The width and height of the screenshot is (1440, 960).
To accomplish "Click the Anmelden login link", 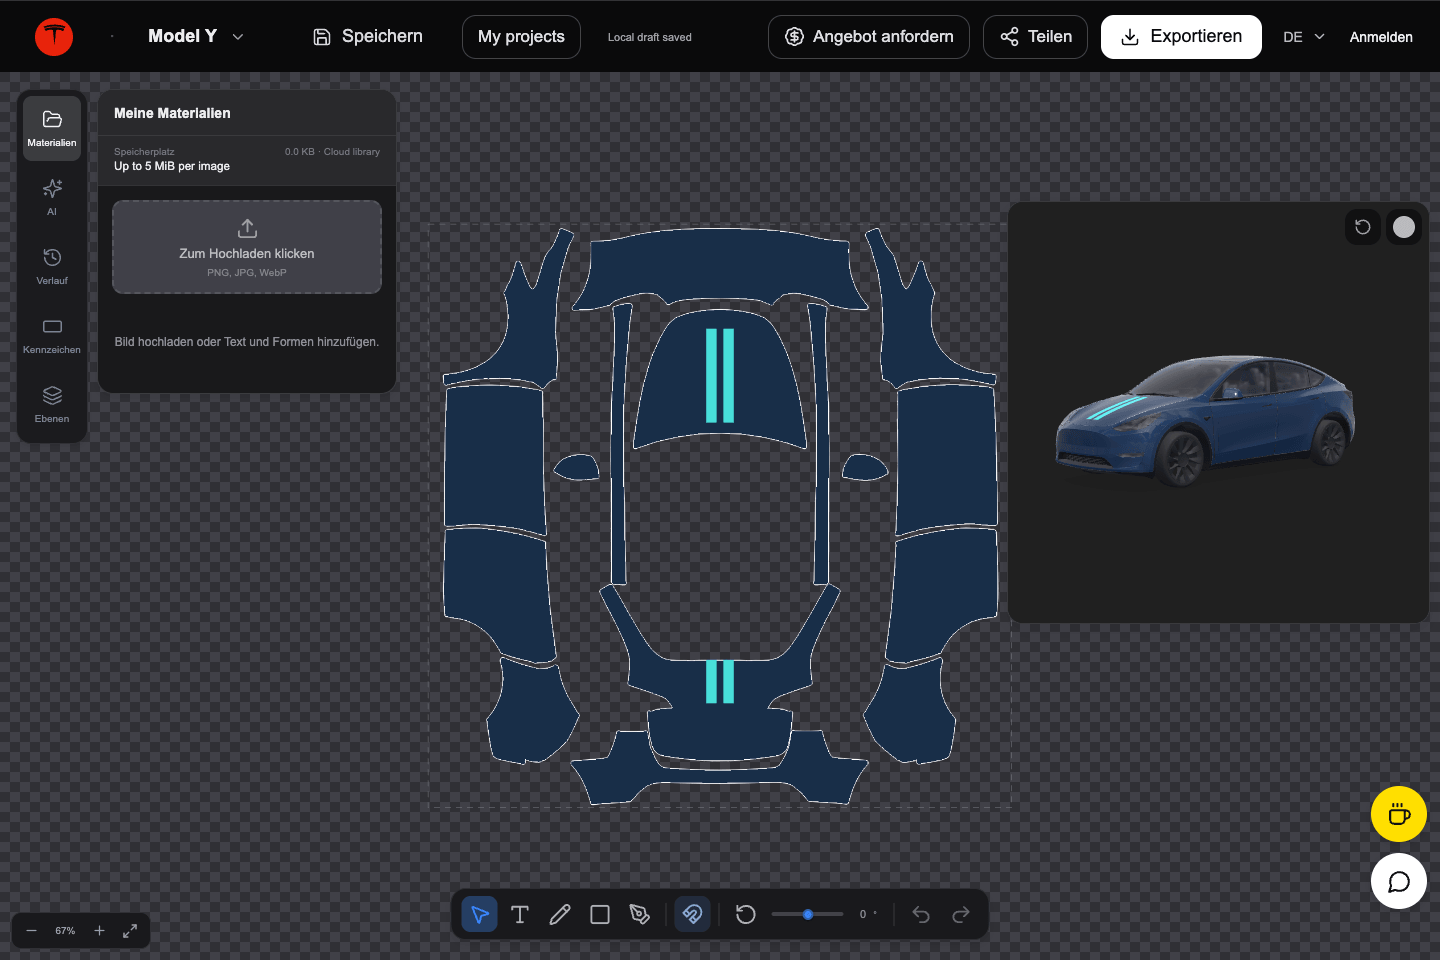I will pos(1381,37).
